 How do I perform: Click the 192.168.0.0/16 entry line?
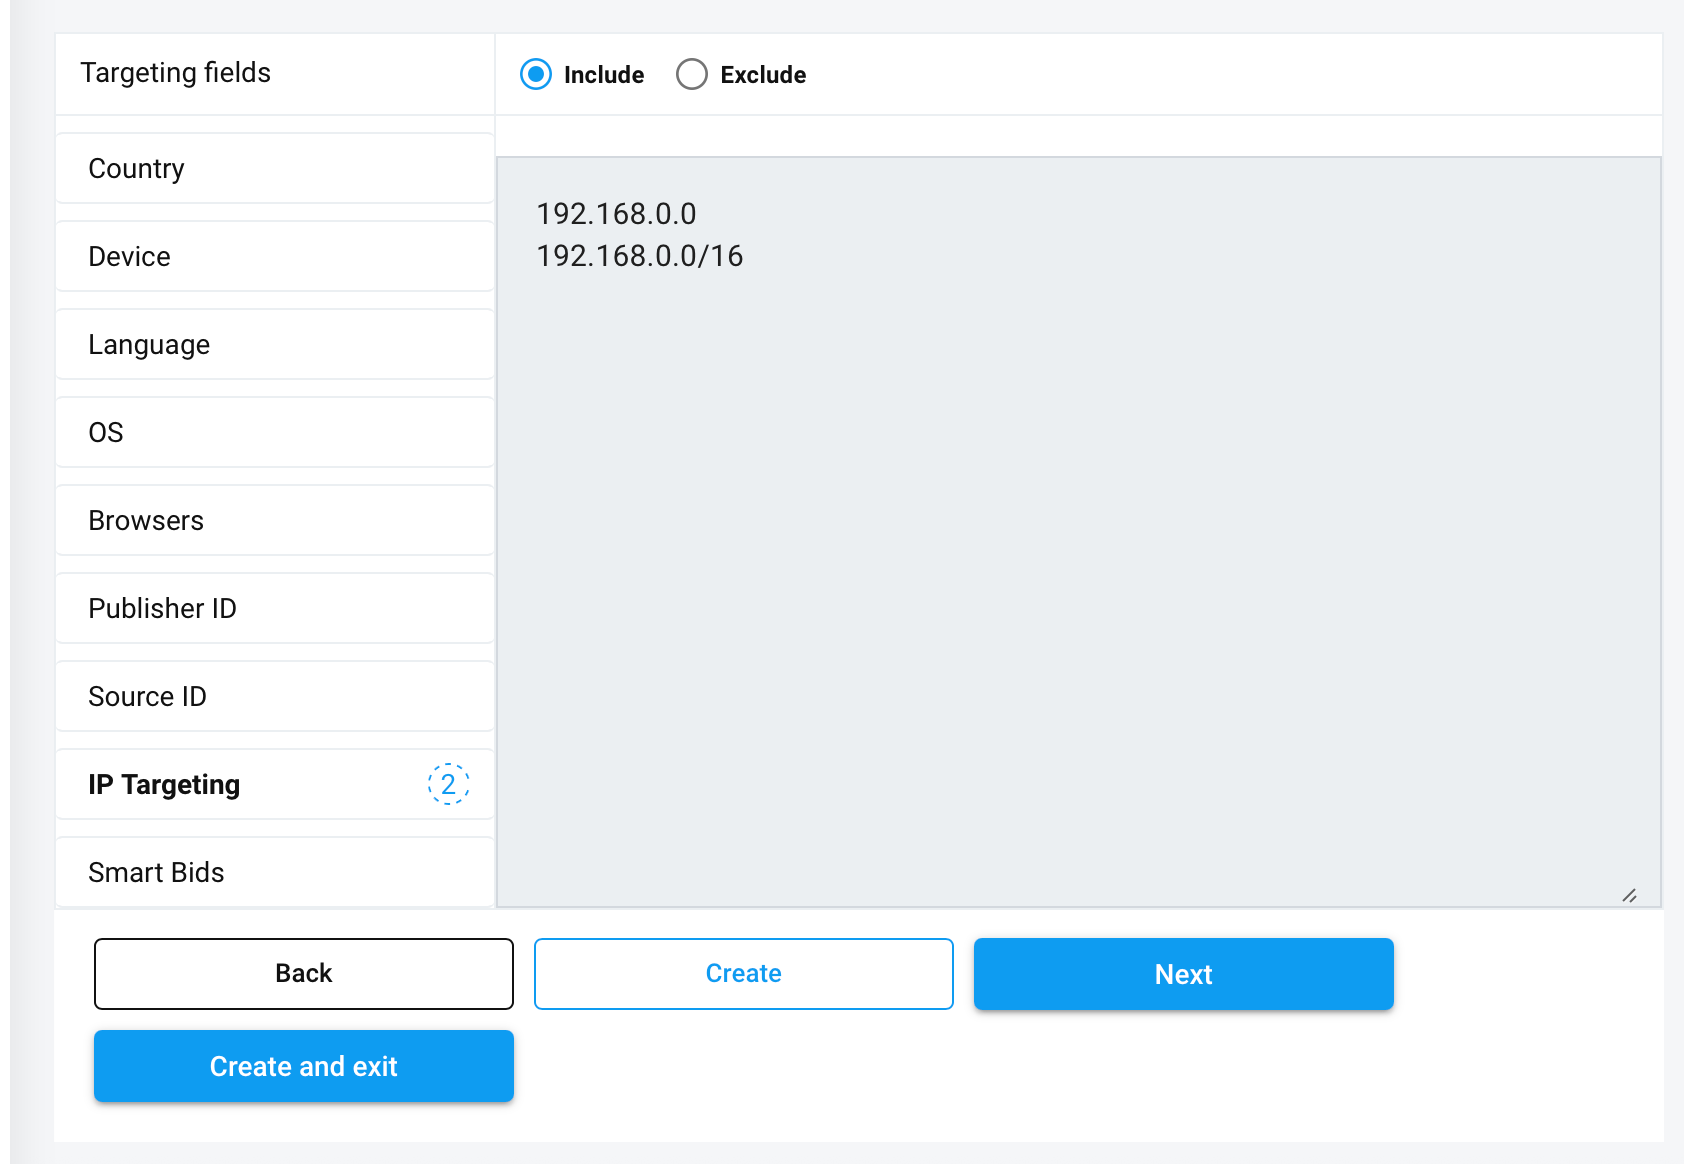coord(640,257)
